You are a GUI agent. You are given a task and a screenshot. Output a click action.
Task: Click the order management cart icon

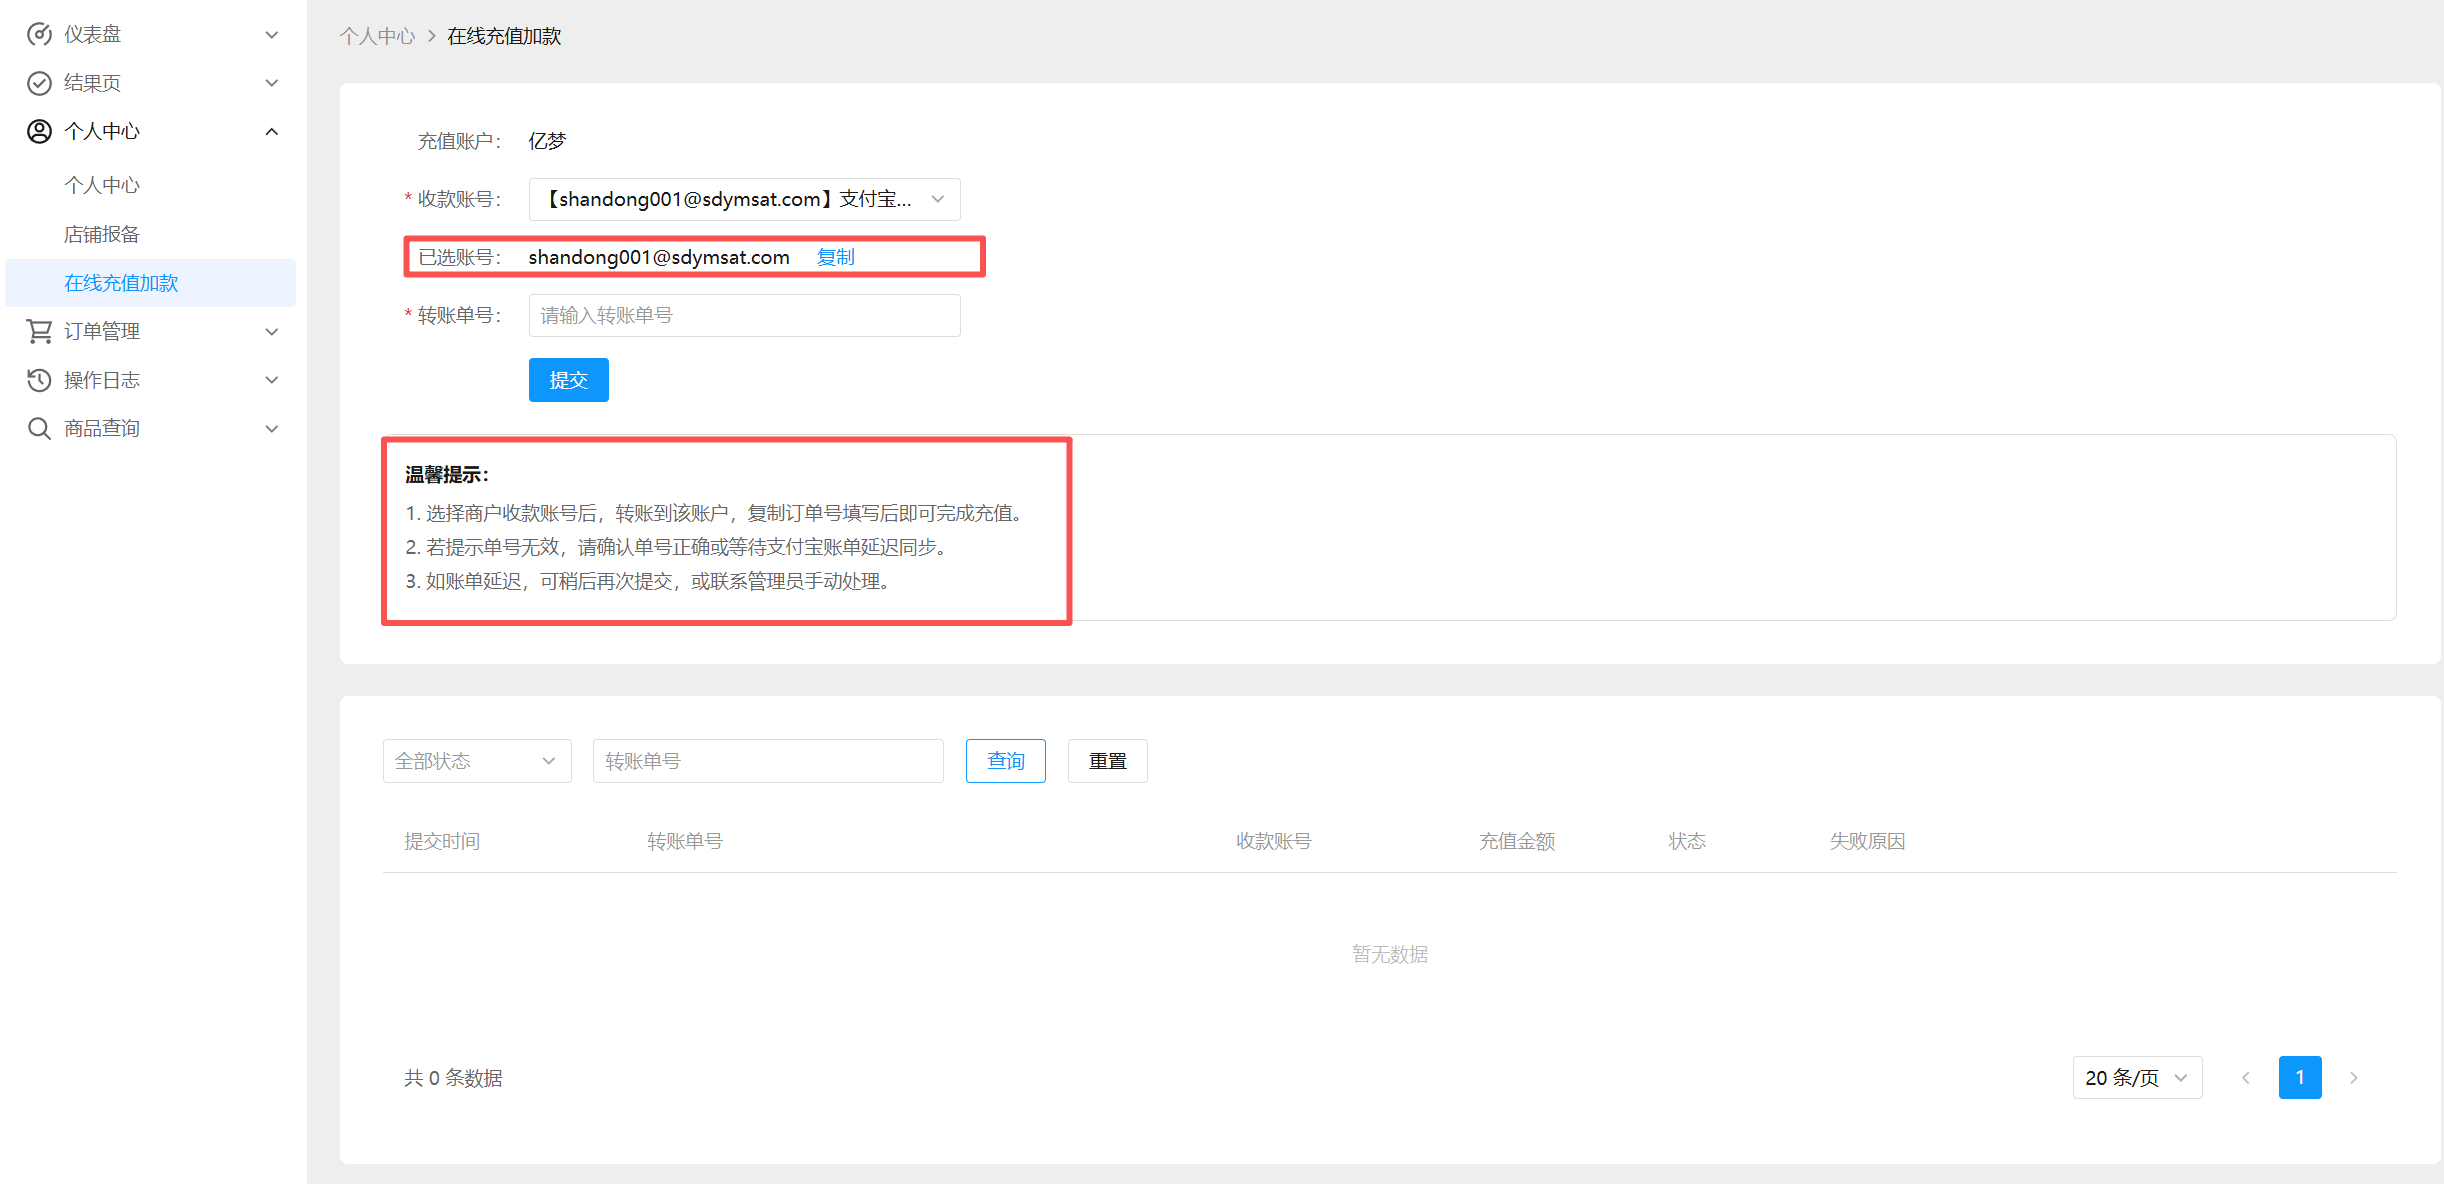click(x=39, y=331)
